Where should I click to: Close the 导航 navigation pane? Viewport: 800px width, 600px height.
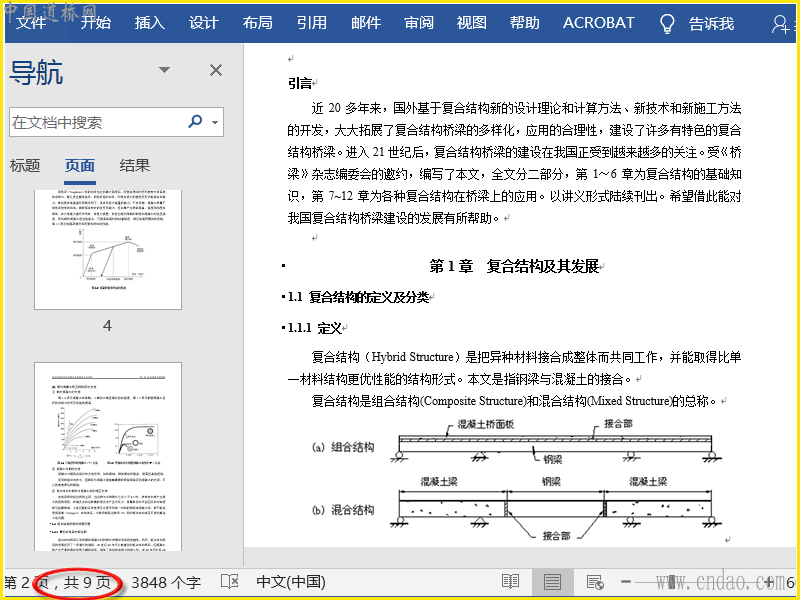point(216,70)
